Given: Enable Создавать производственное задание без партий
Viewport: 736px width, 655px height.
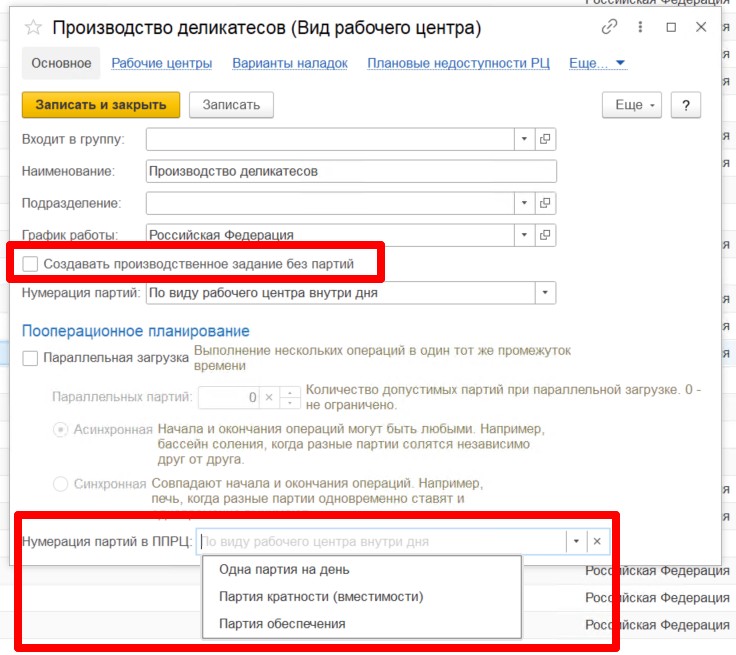Looking at the screenshot, I should tap(31, 264).
